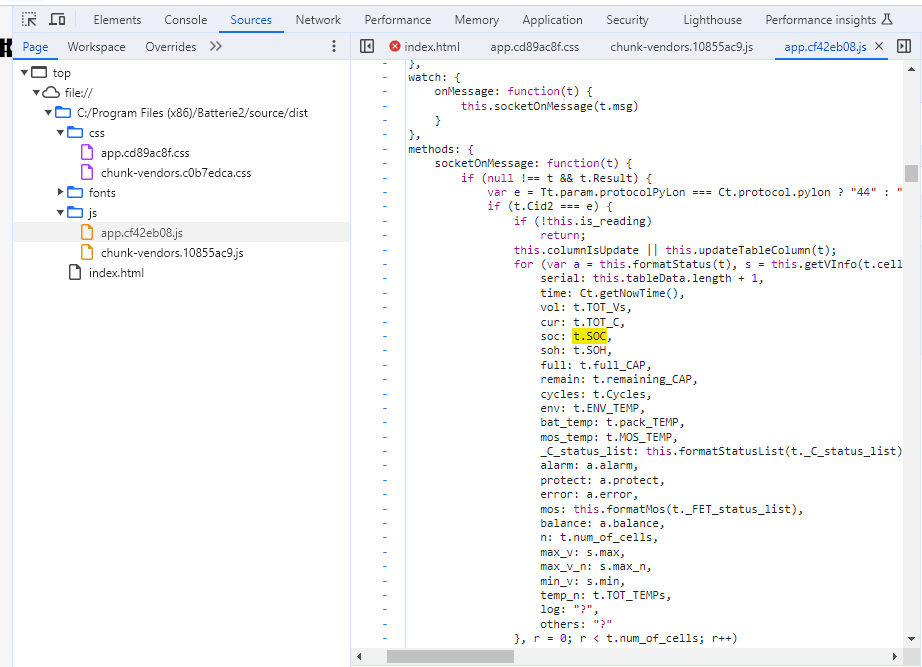Click the red error icon on index.html tab
The image size is (922, 667).
coord(395,46)
